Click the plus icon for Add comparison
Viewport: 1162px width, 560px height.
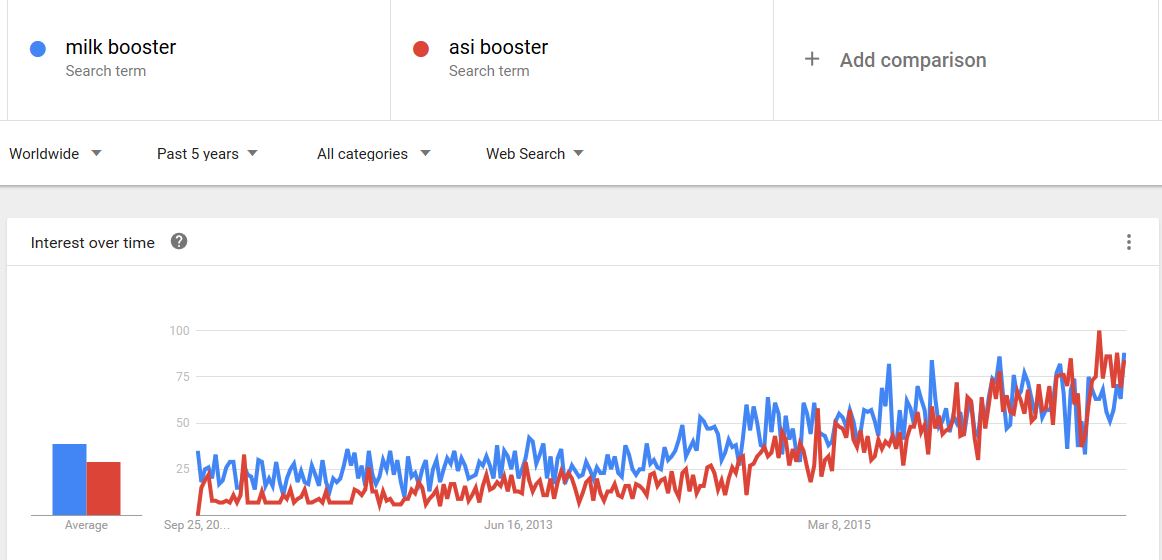click(x=811, y=59)
